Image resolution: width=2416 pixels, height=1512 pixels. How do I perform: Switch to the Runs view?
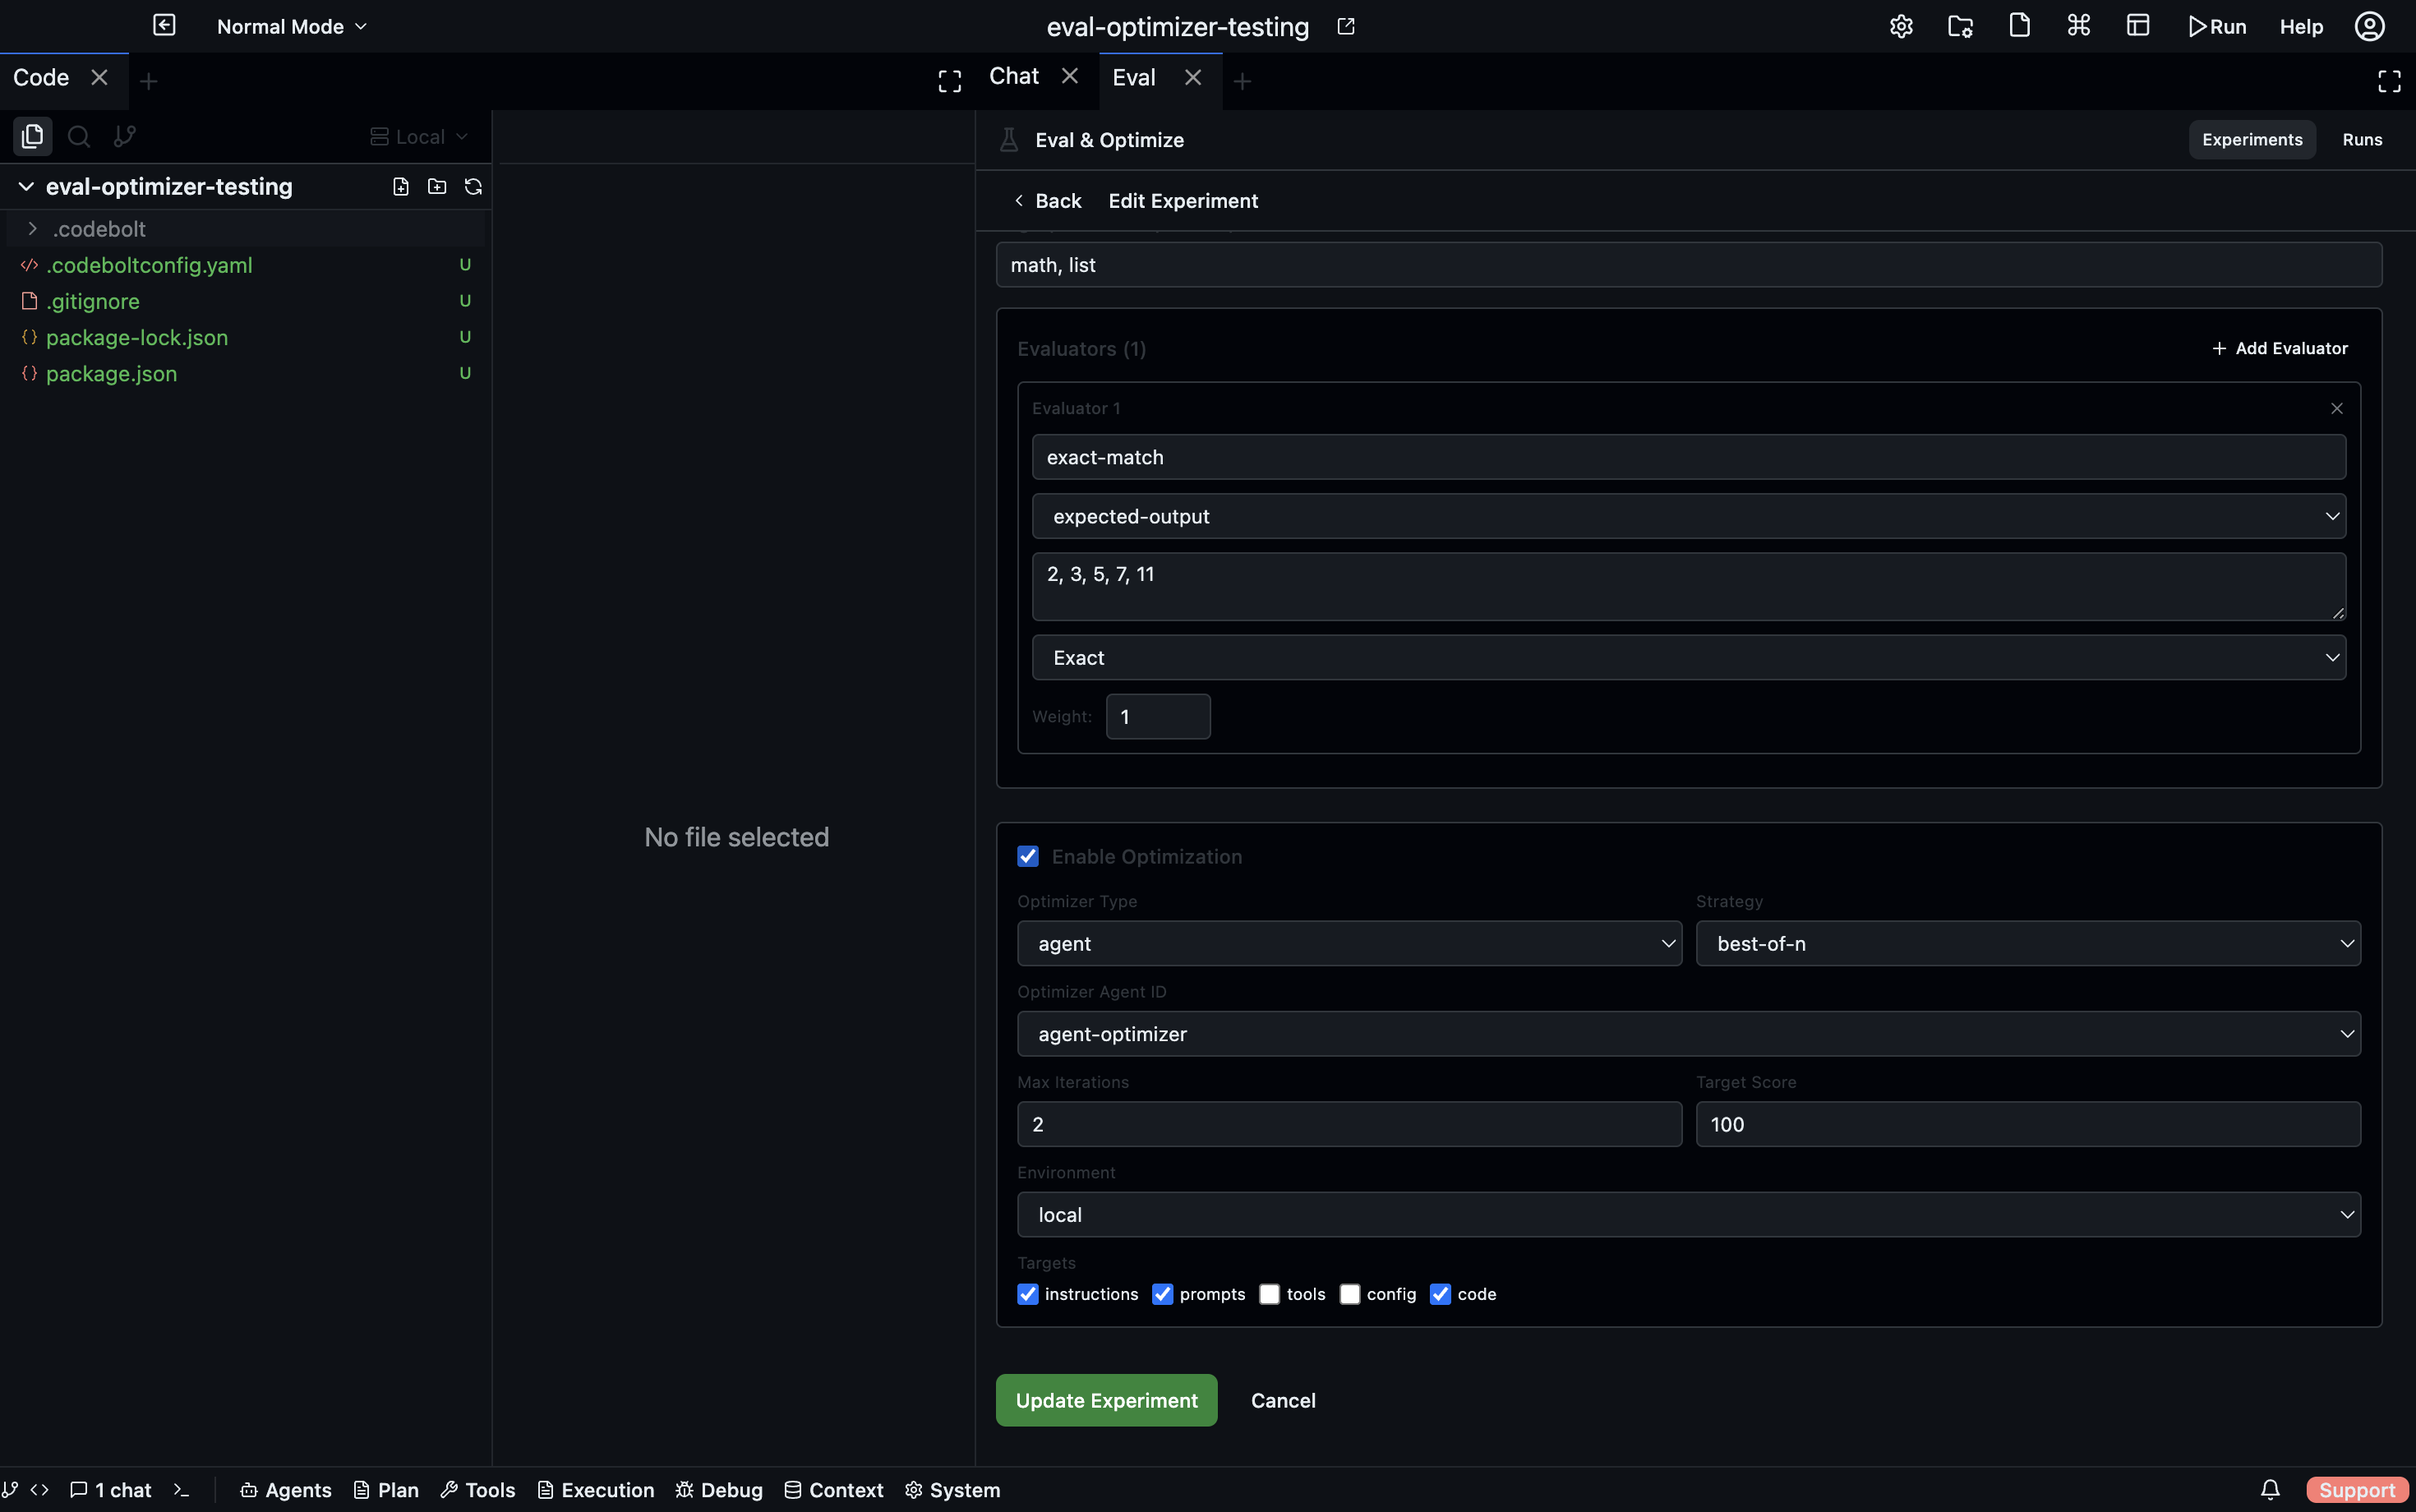click(2361, 140)
